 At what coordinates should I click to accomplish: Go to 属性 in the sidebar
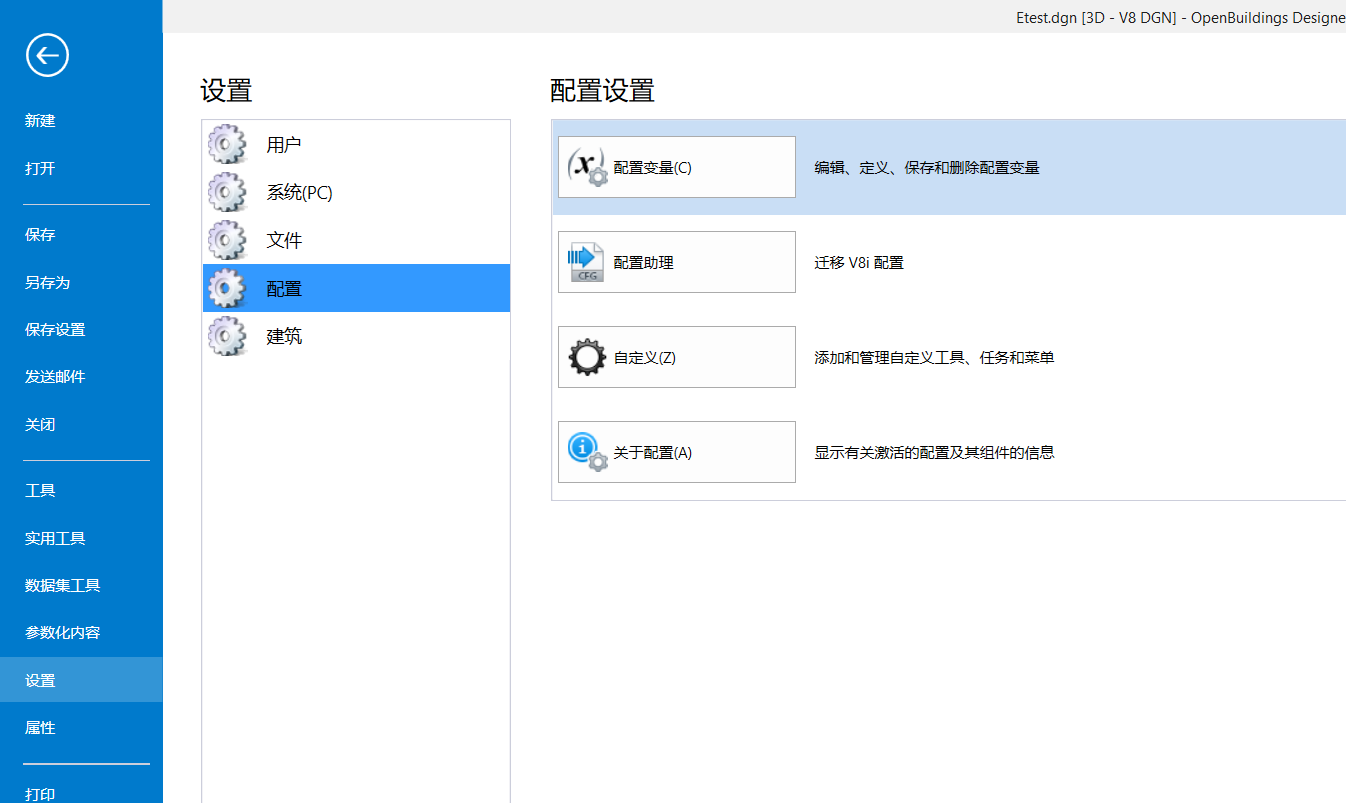[x=40, y=728]
